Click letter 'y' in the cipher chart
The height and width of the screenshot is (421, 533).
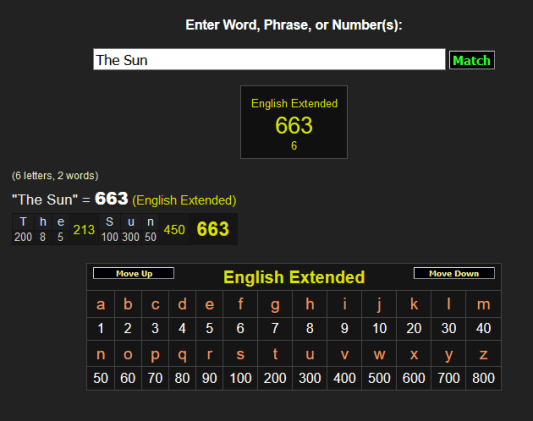(x=449, y=354)
